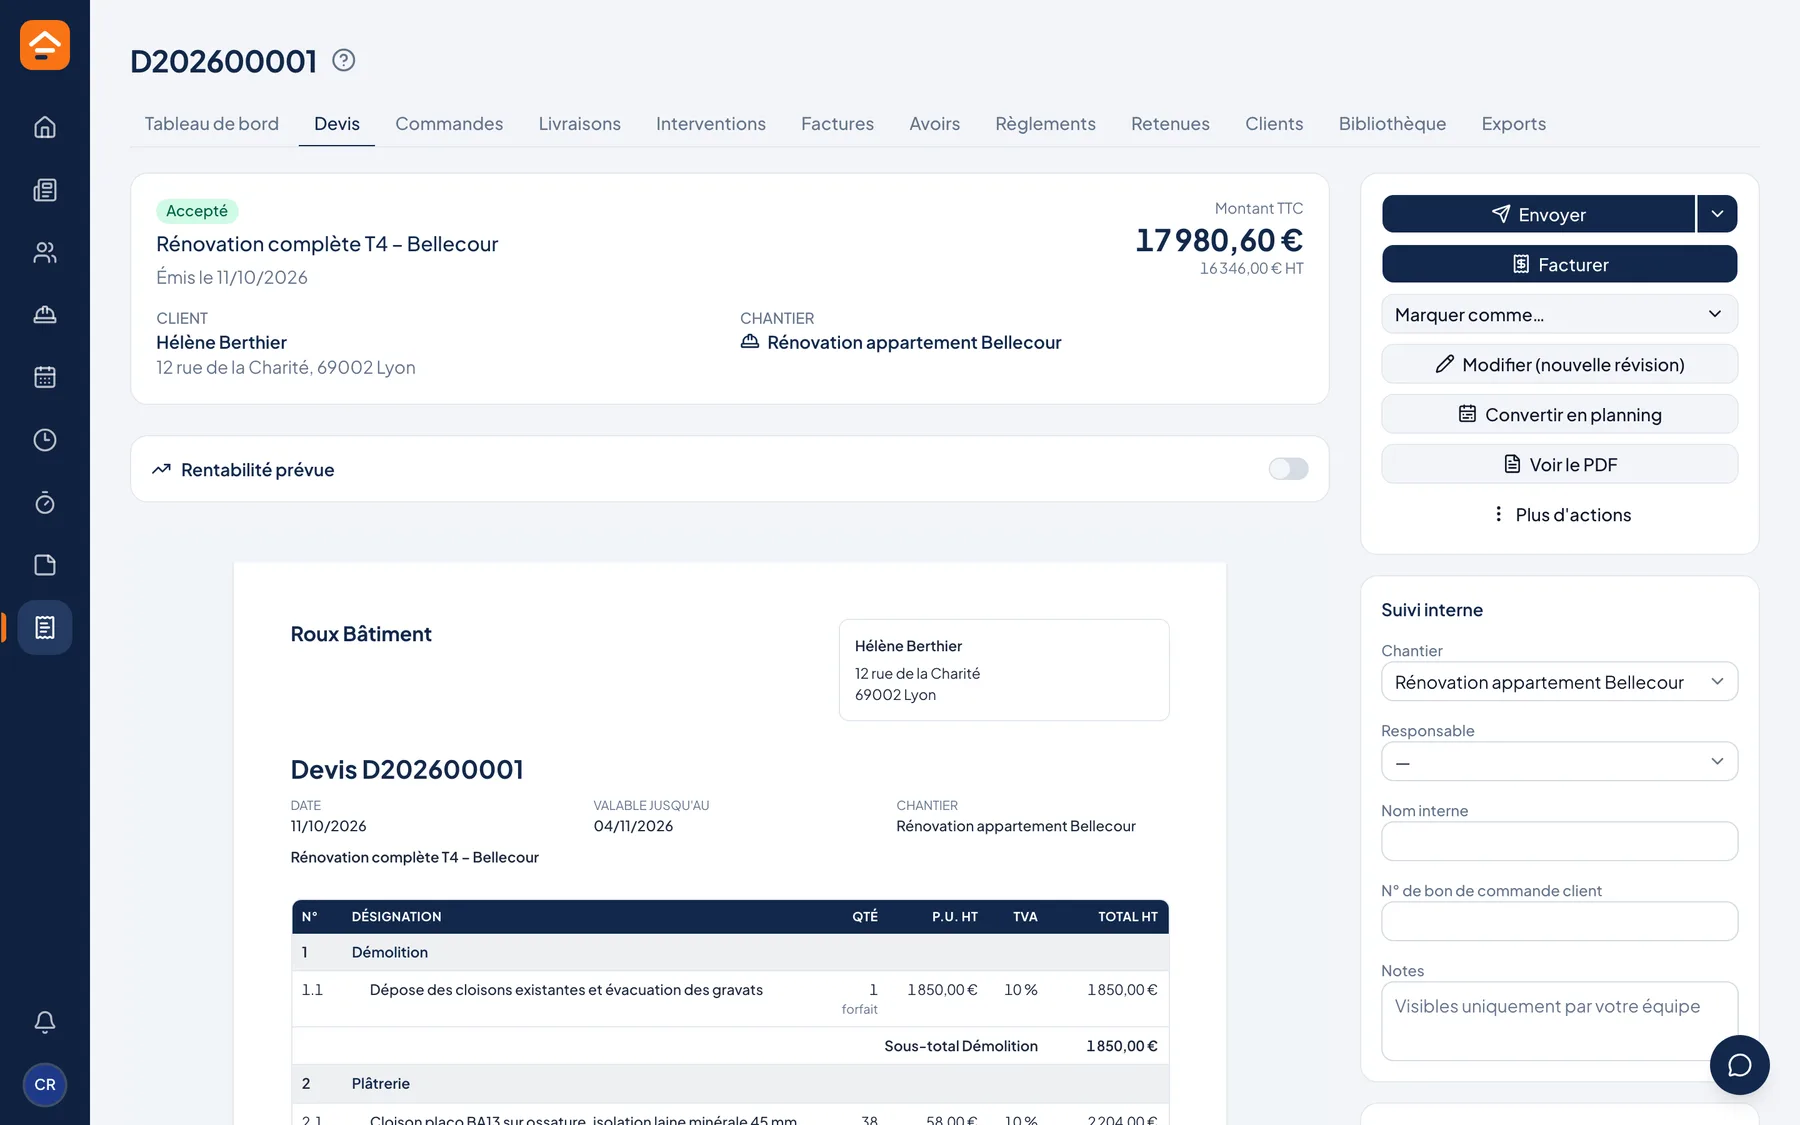Select the Exports tab

(x=1513, y=124)
